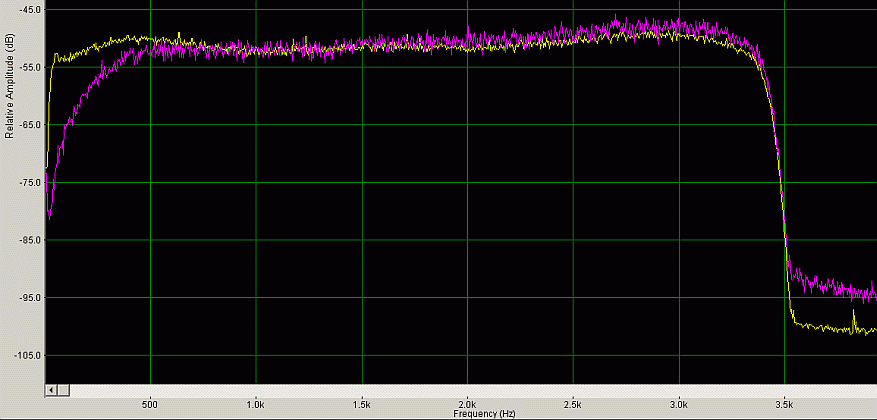Image resolution: width=877 pixels, height=420 pixels.
Task: Click the horizontal scrollbar thumb
Action: (64, 390)
